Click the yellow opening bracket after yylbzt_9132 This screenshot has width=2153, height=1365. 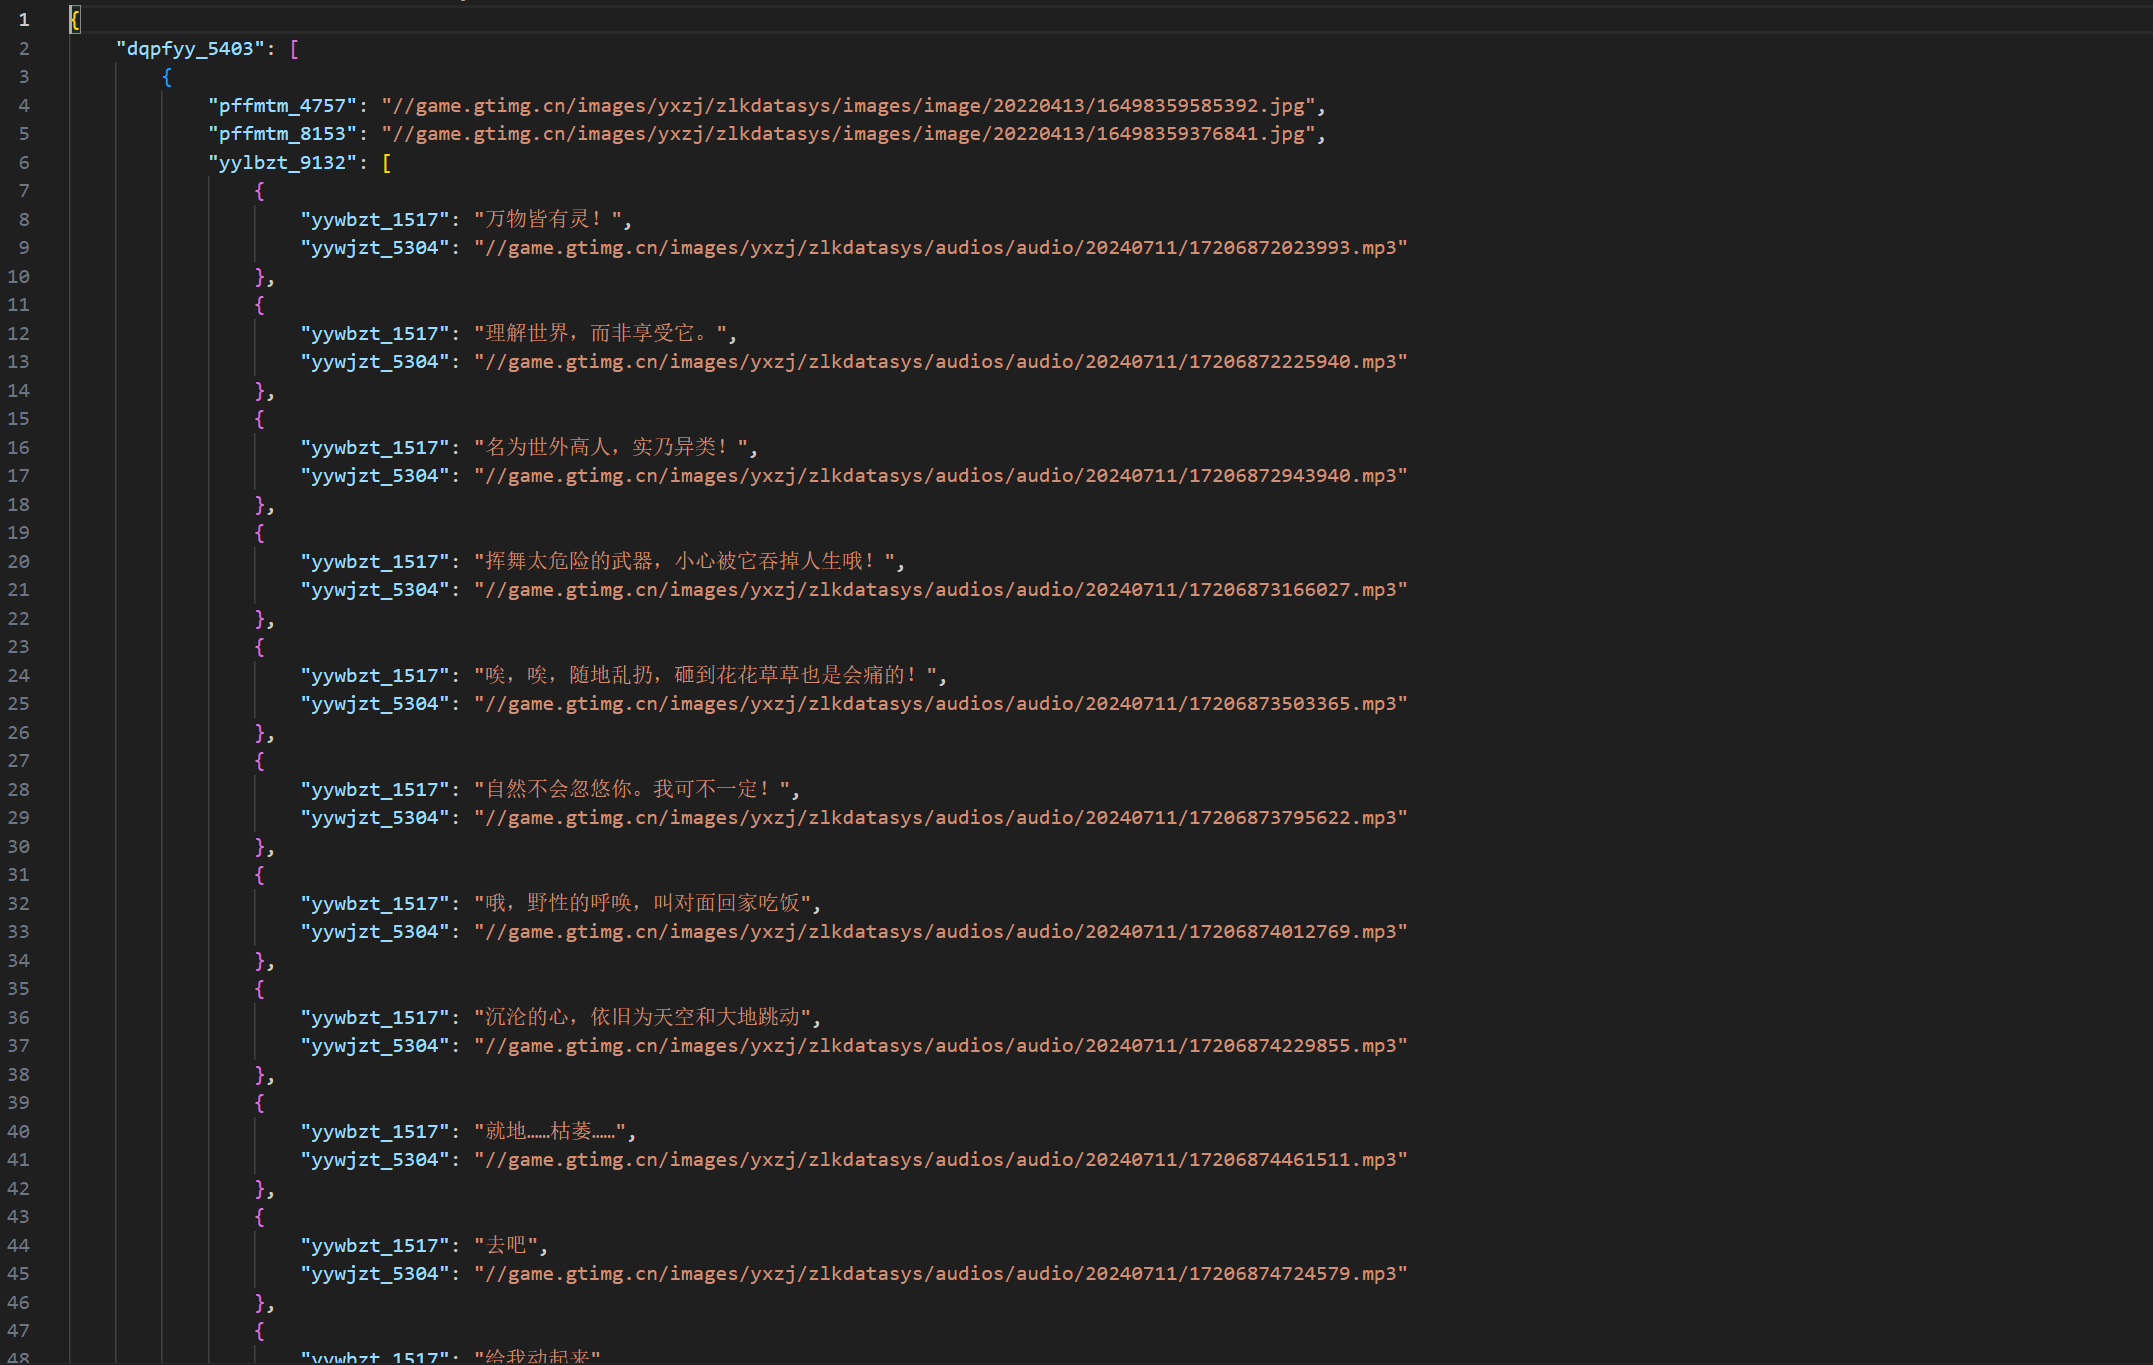coord(387,163)
